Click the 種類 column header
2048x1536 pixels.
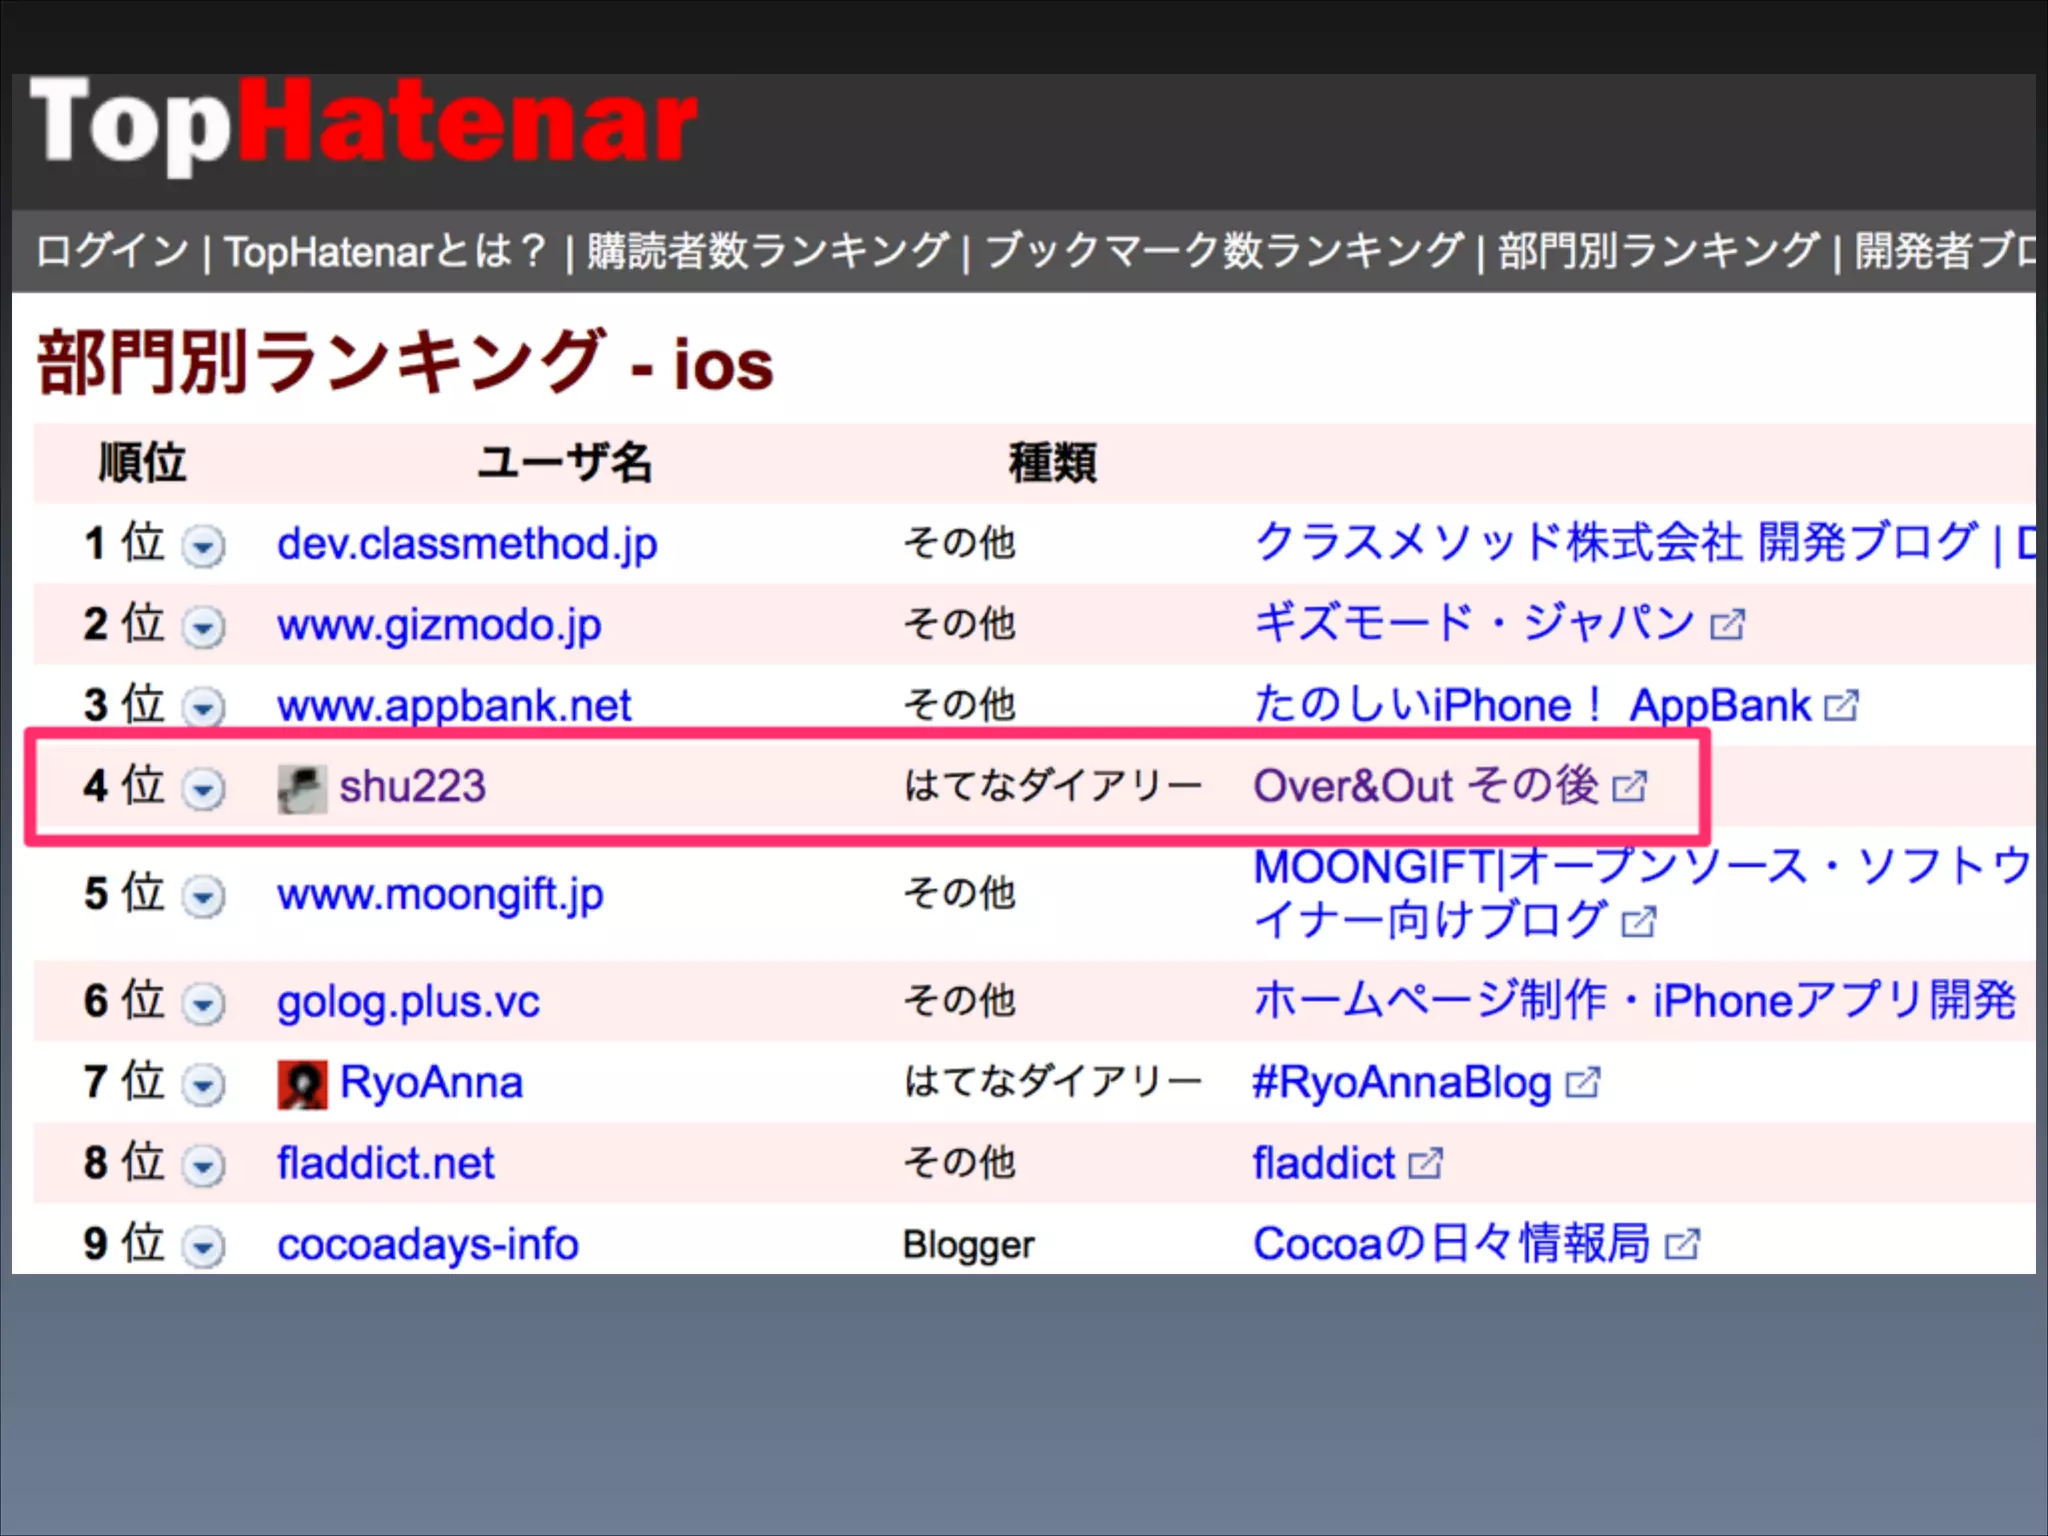[x=1052, y=463]
